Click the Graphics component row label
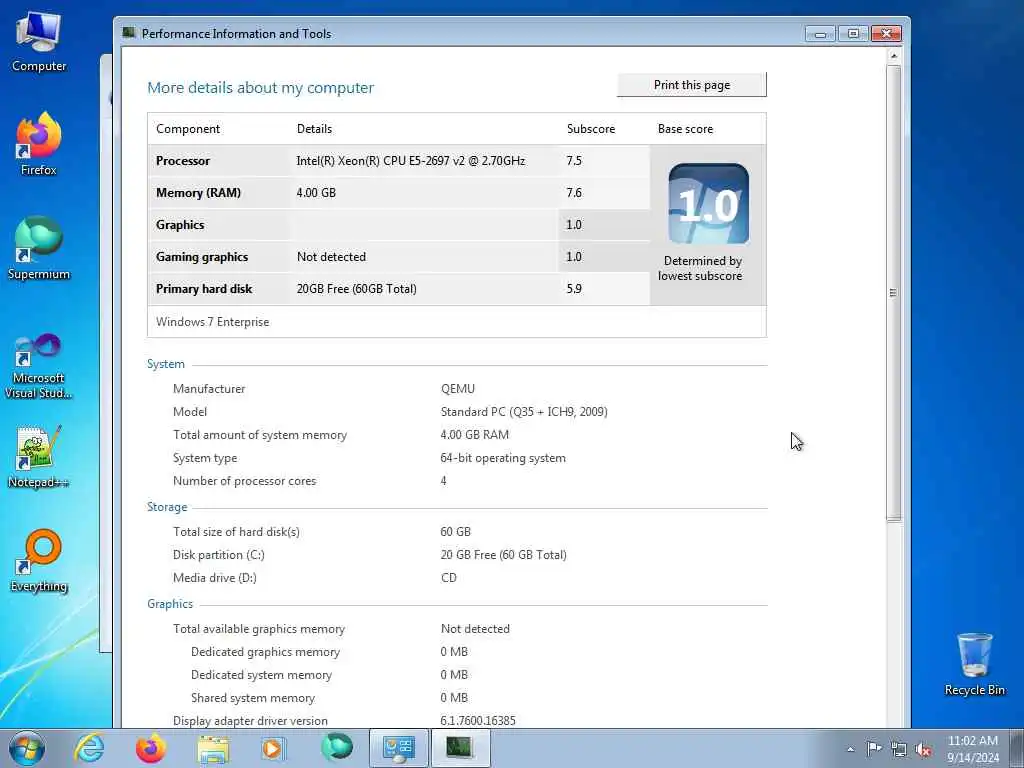Screen dimensions: 1024x768 (x=180, y=225)
